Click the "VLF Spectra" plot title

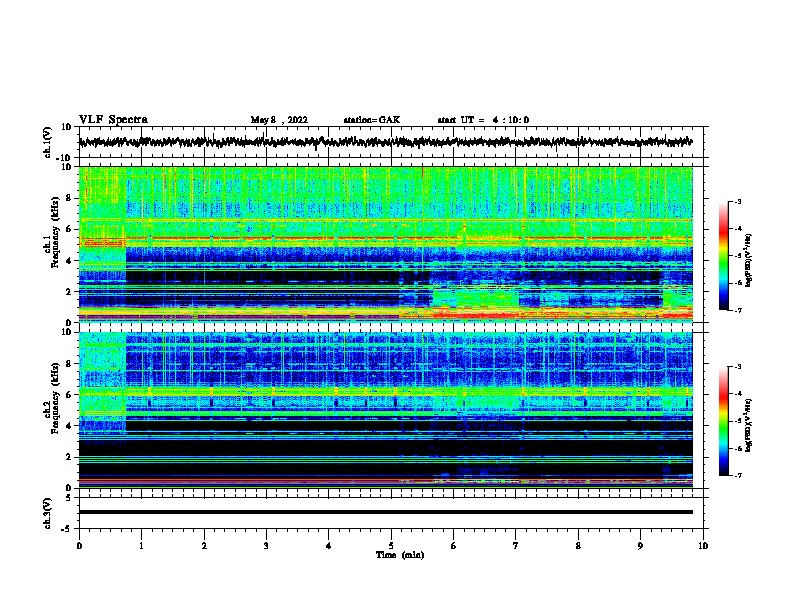pyautogui.click(x=113, y=119)
